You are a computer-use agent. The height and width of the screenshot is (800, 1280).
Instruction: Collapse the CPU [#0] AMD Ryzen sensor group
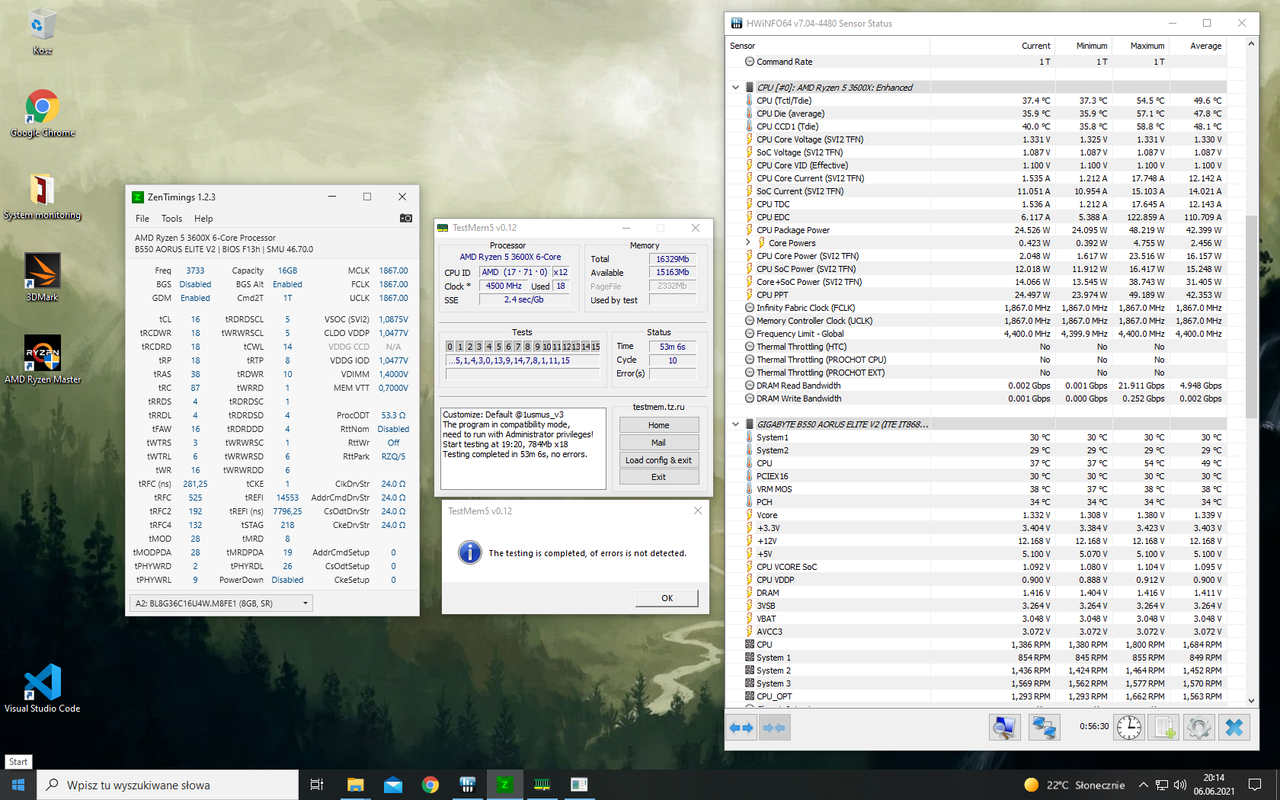click(735, 87)
